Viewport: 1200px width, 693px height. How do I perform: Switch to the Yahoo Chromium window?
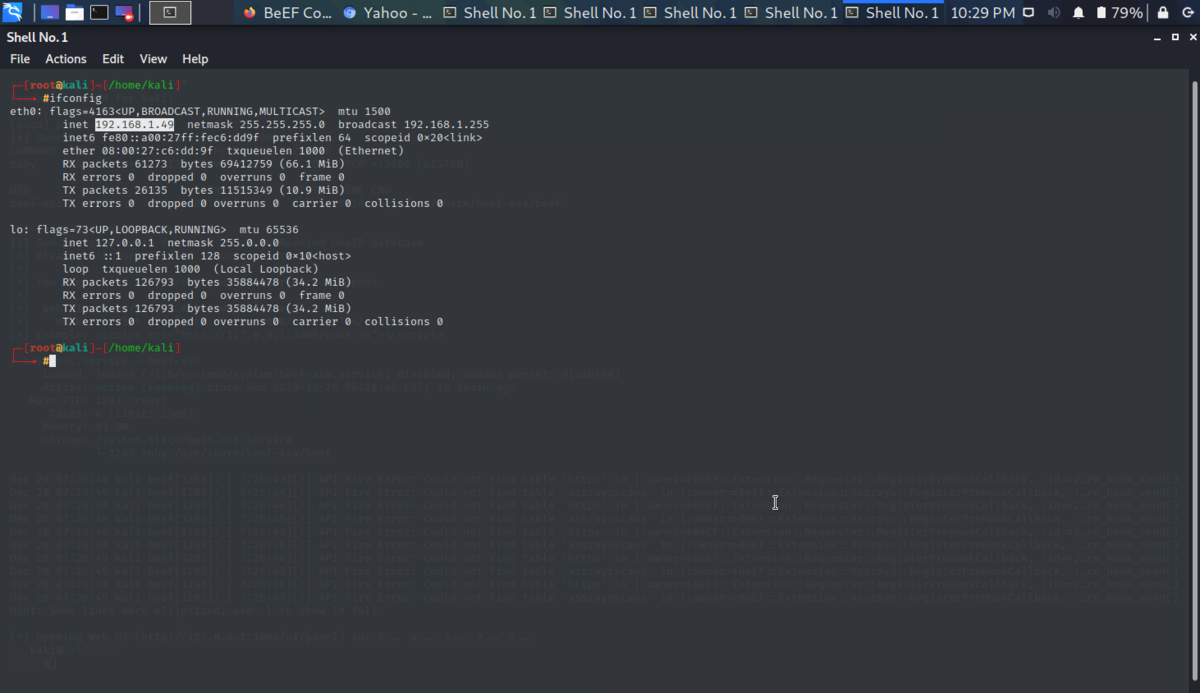pyautogui.click(x=387, y=13)
